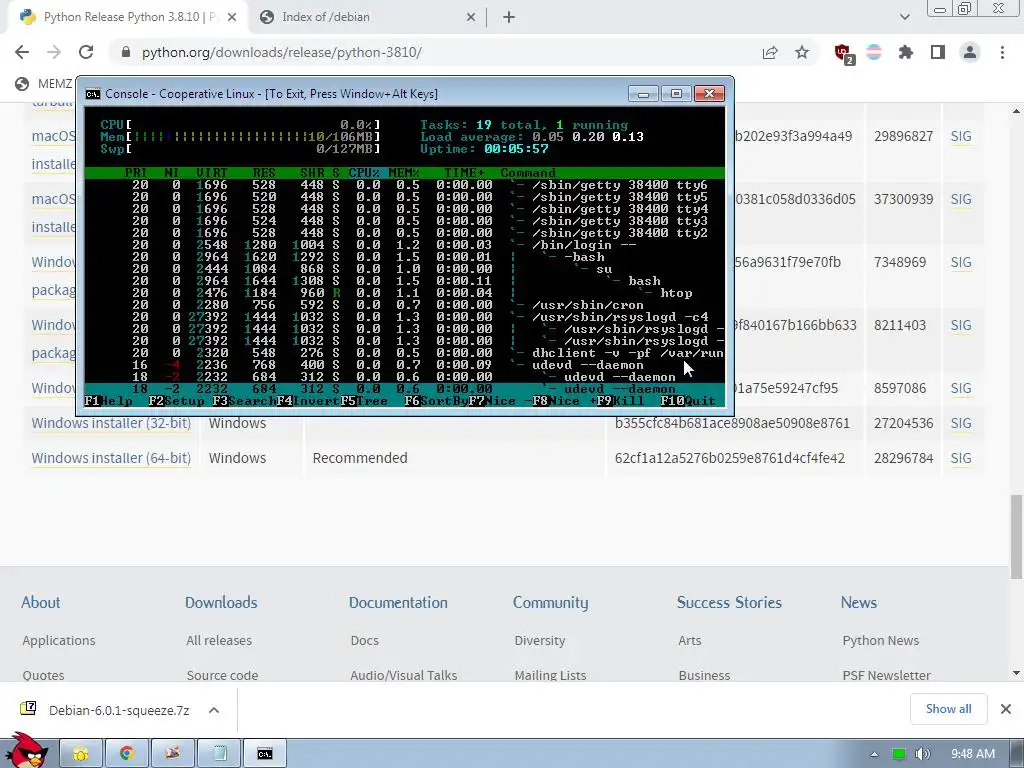Open the Python News footer link

(880, 641)
